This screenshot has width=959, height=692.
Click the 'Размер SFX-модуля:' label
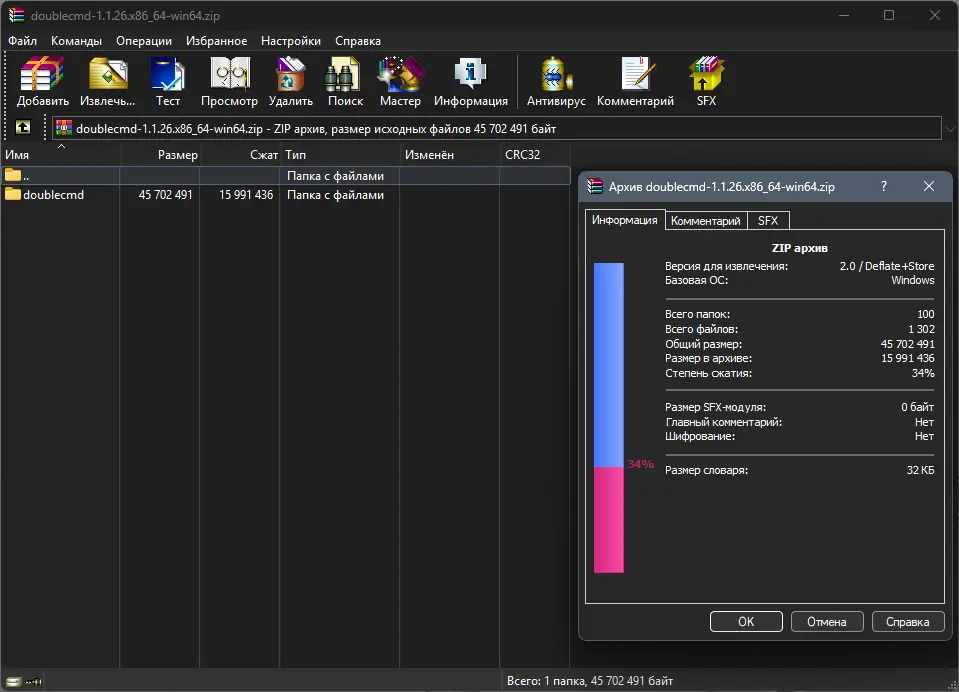(x=715, y=407)
